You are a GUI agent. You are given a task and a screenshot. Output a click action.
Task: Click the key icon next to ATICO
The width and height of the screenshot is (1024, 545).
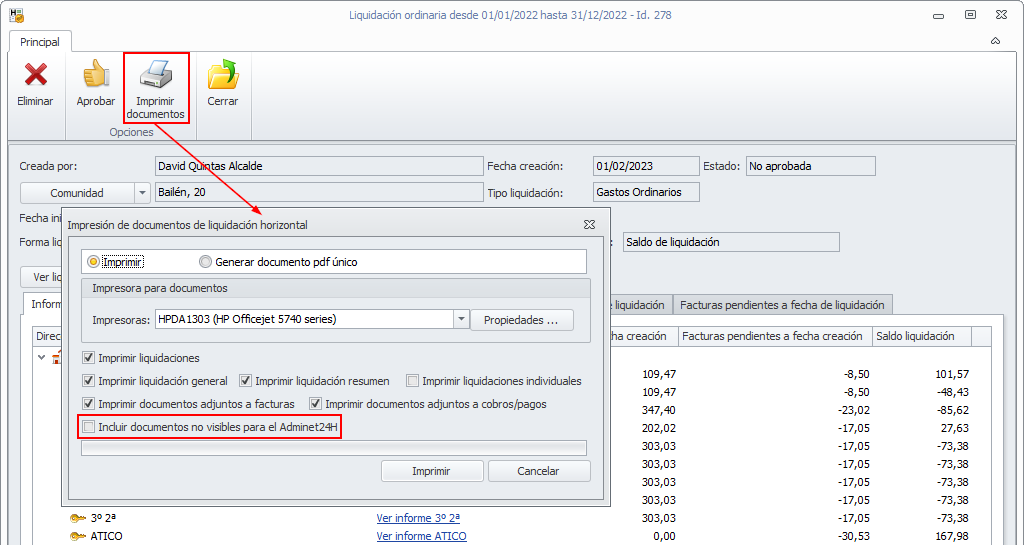pos(78,537)
